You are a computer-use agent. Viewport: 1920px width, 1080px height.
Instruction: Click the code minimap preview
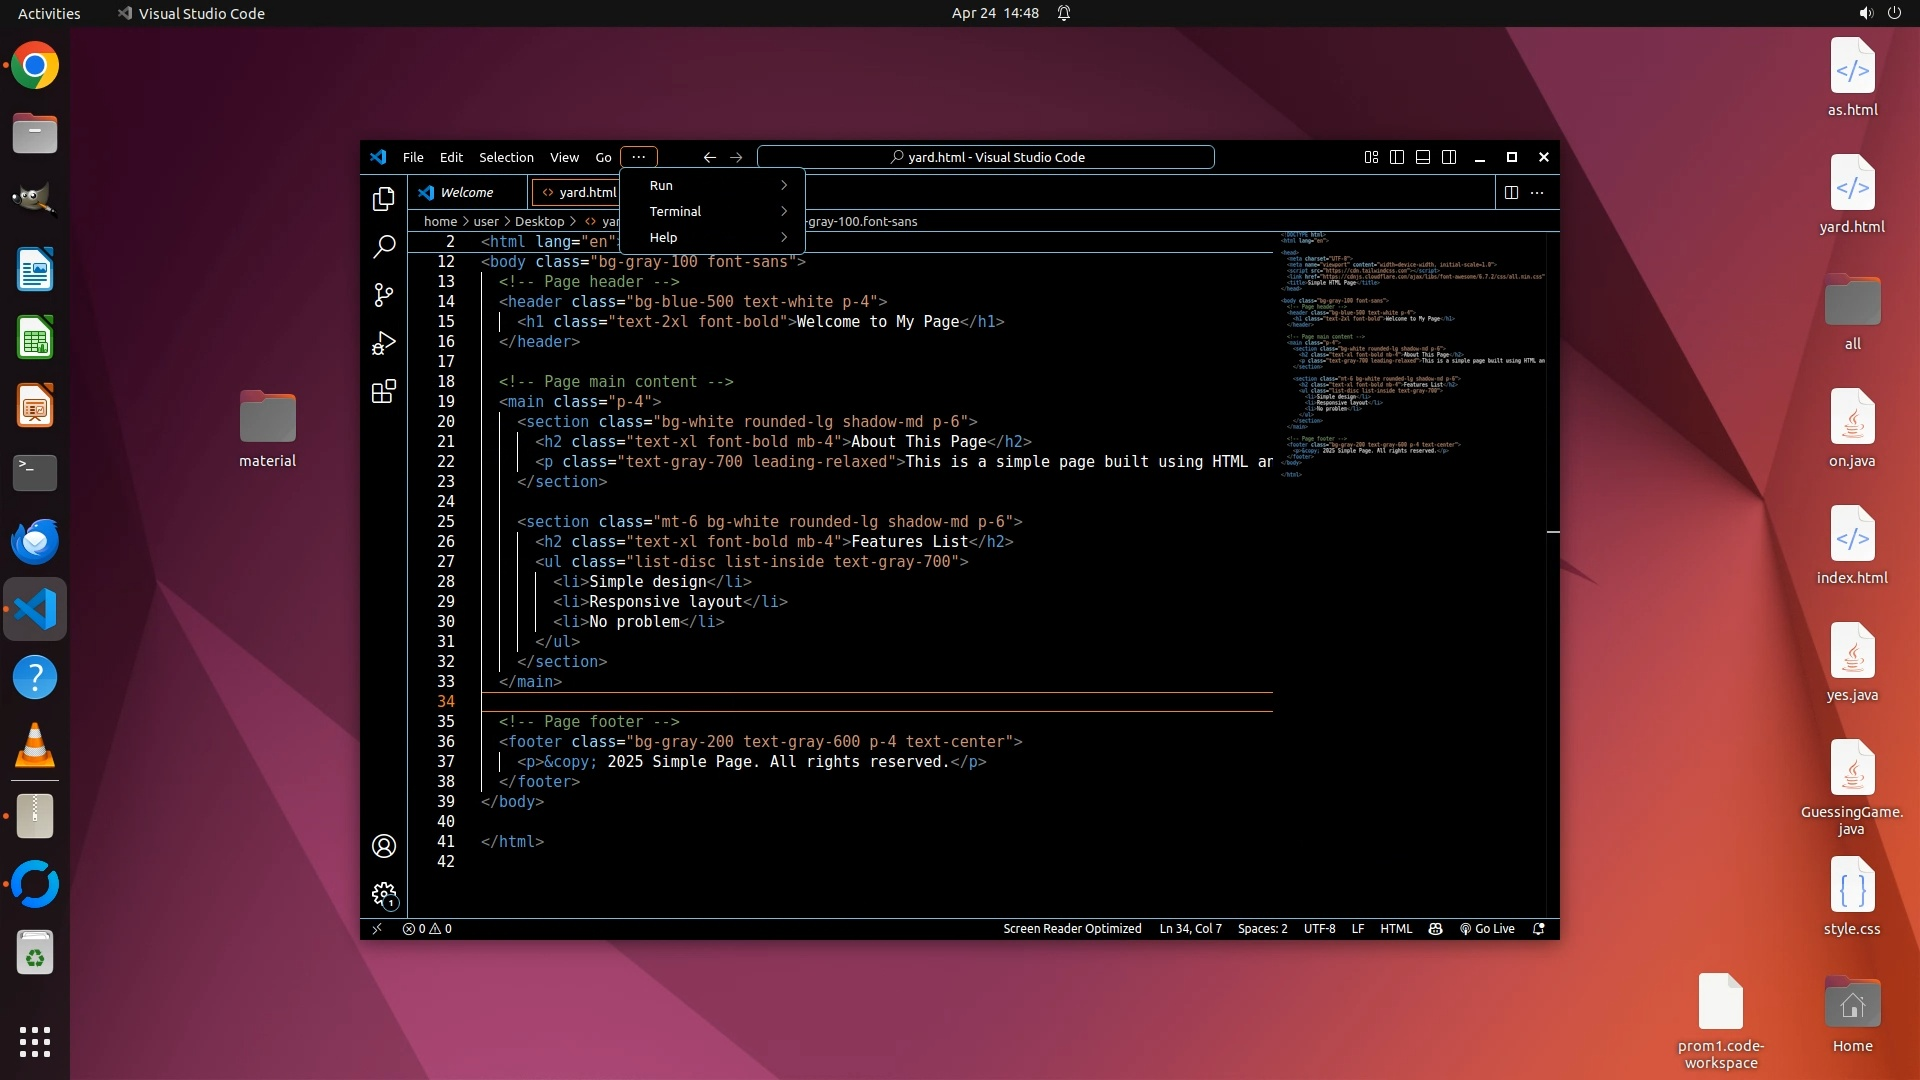(1412, 350)
